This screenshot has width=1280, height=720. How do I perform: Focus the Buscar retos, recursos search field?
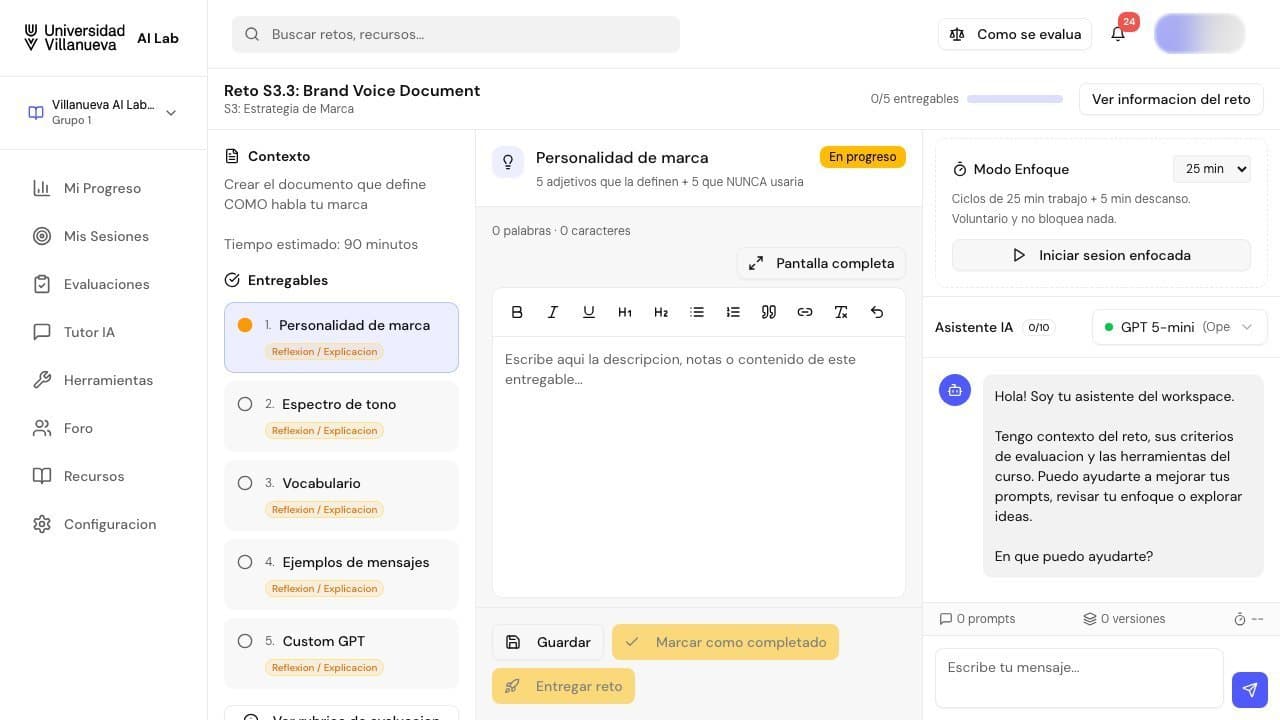pyautogui.click(x=456, y=34)
